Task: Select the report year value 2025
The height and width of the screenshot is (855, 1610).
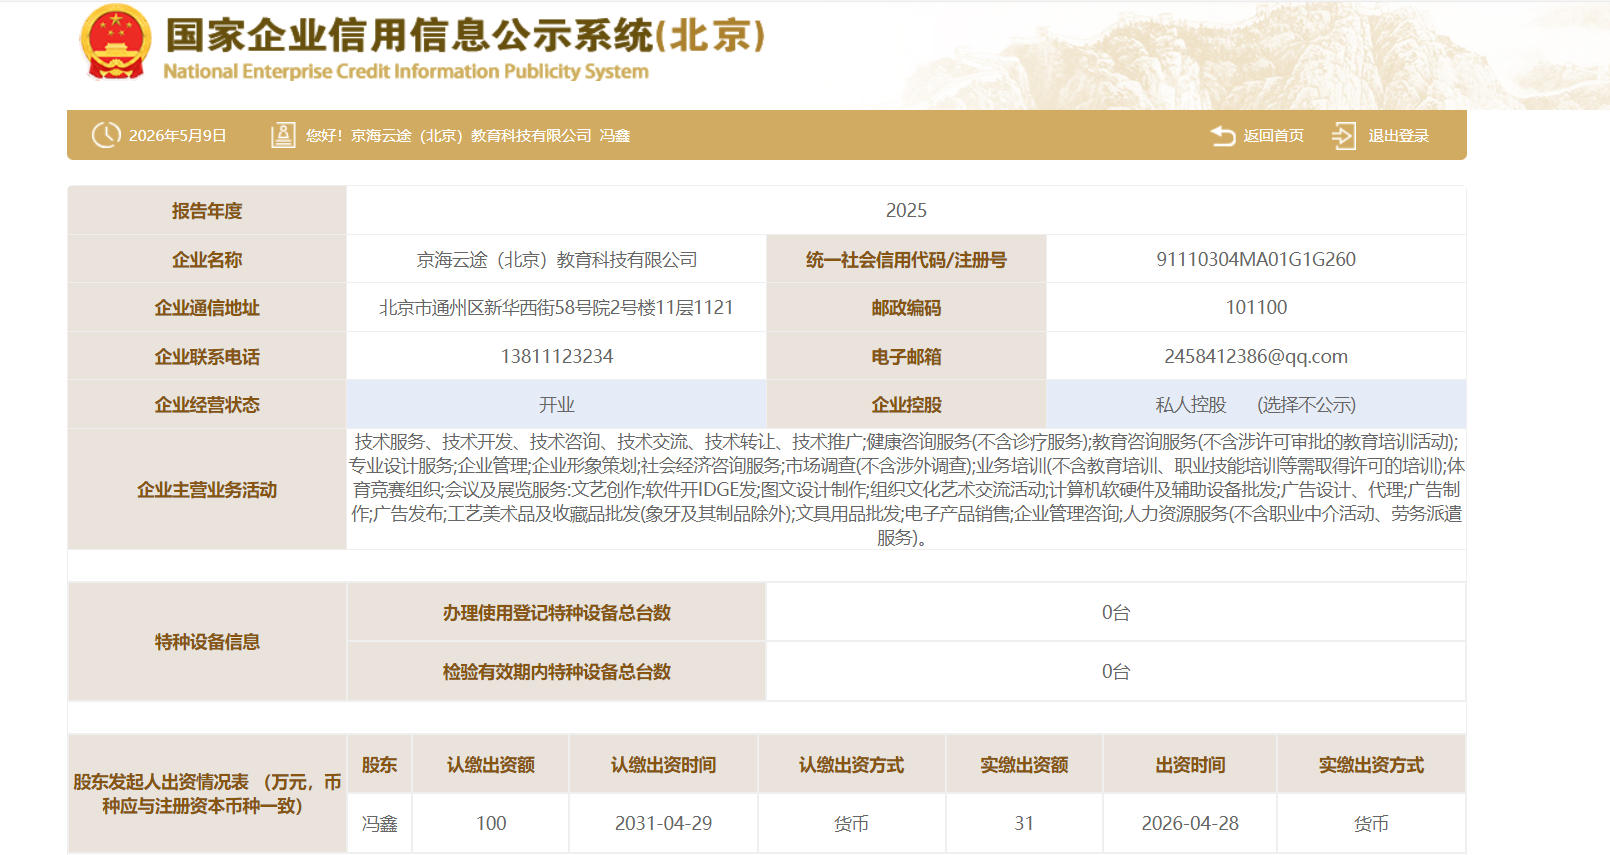Action: (x=906, y=210)
